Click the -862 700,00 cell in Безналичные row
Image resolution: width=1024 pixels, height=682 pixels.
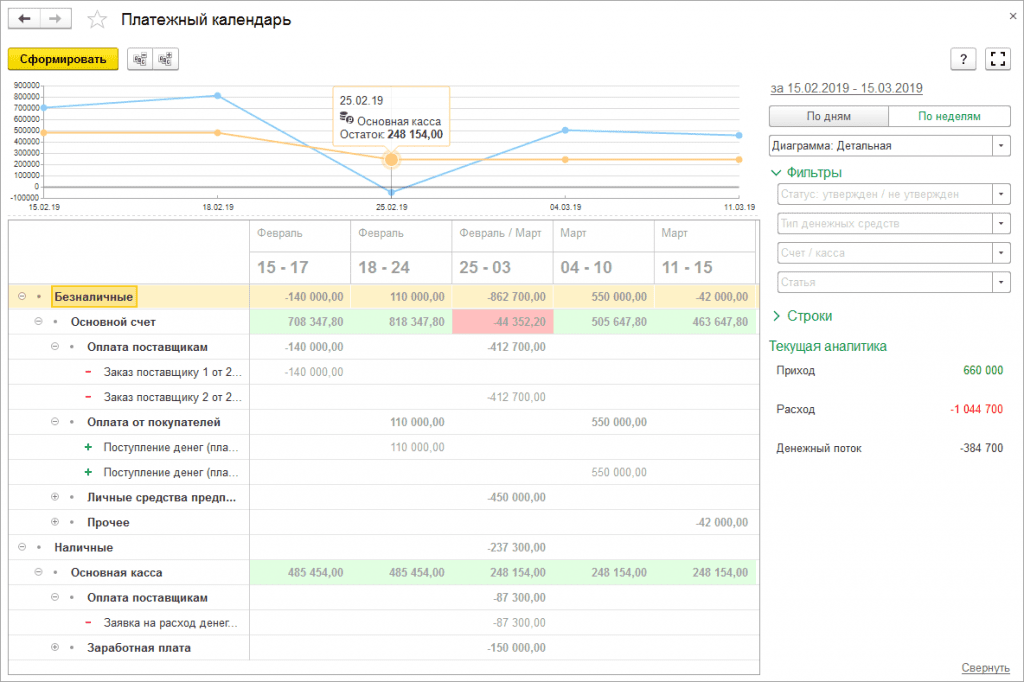pyautogui.click(x=502, y=297)
